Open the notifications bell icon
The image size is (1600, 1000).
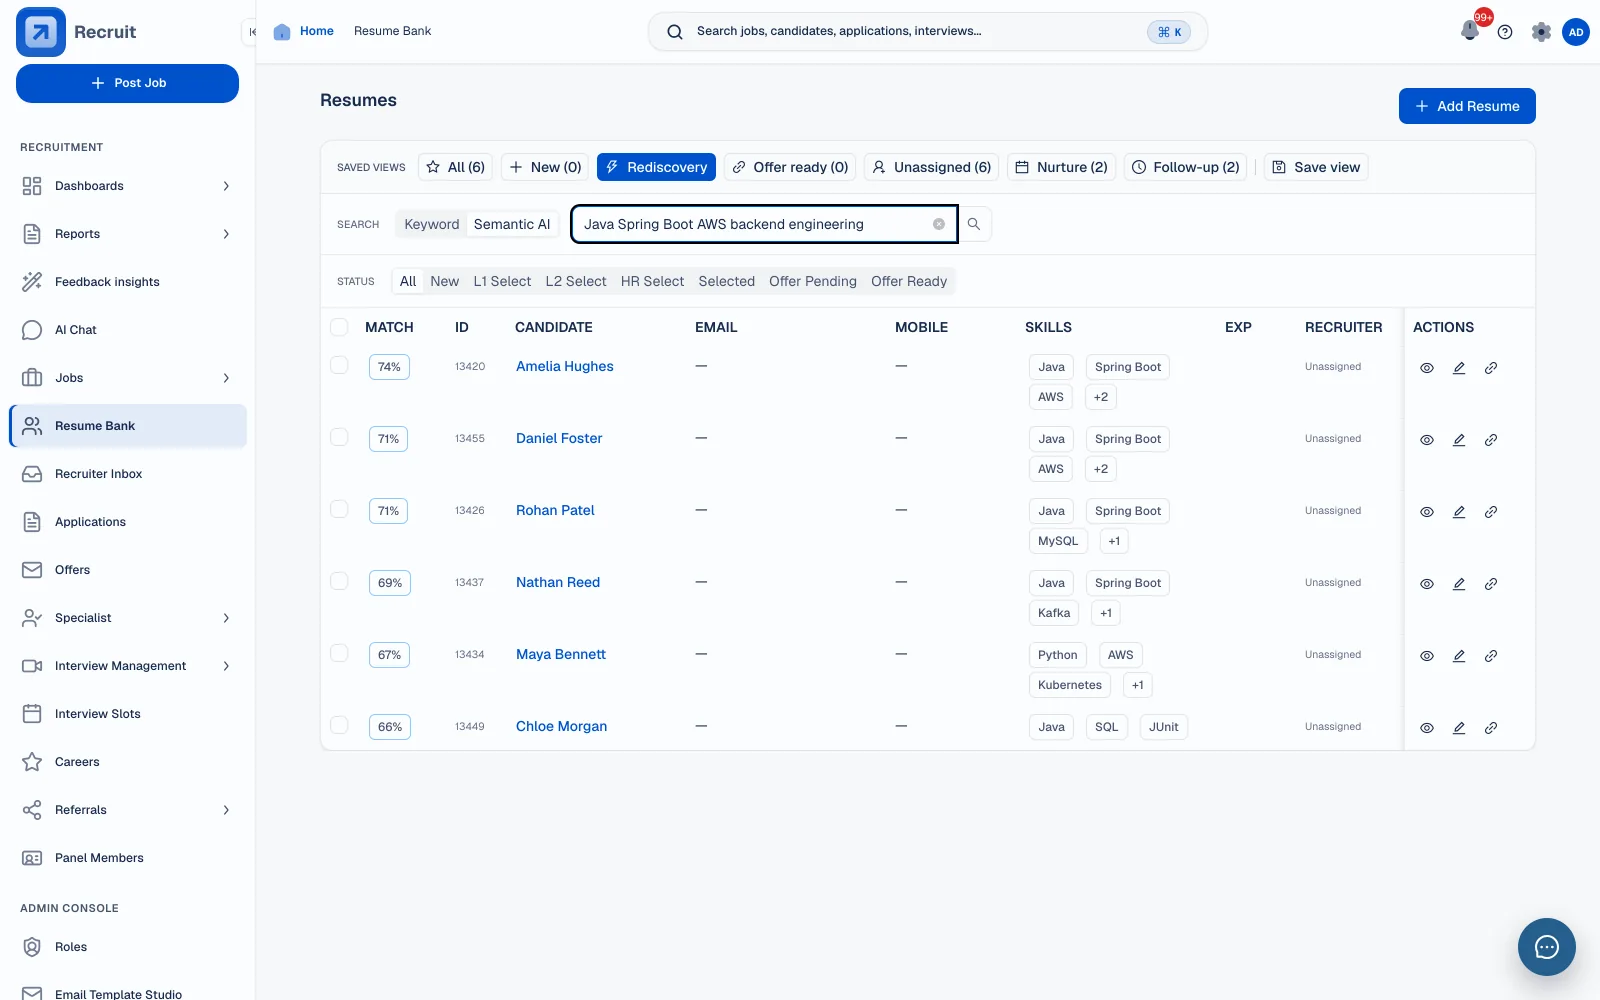tap(1469, 31)
